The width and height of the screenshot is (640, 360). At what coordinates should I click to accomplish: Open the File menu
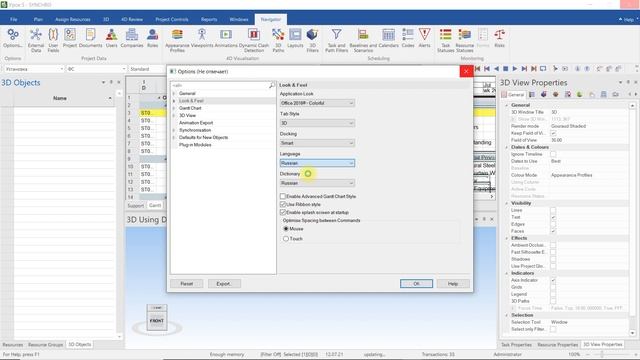[x=13, y=19]
